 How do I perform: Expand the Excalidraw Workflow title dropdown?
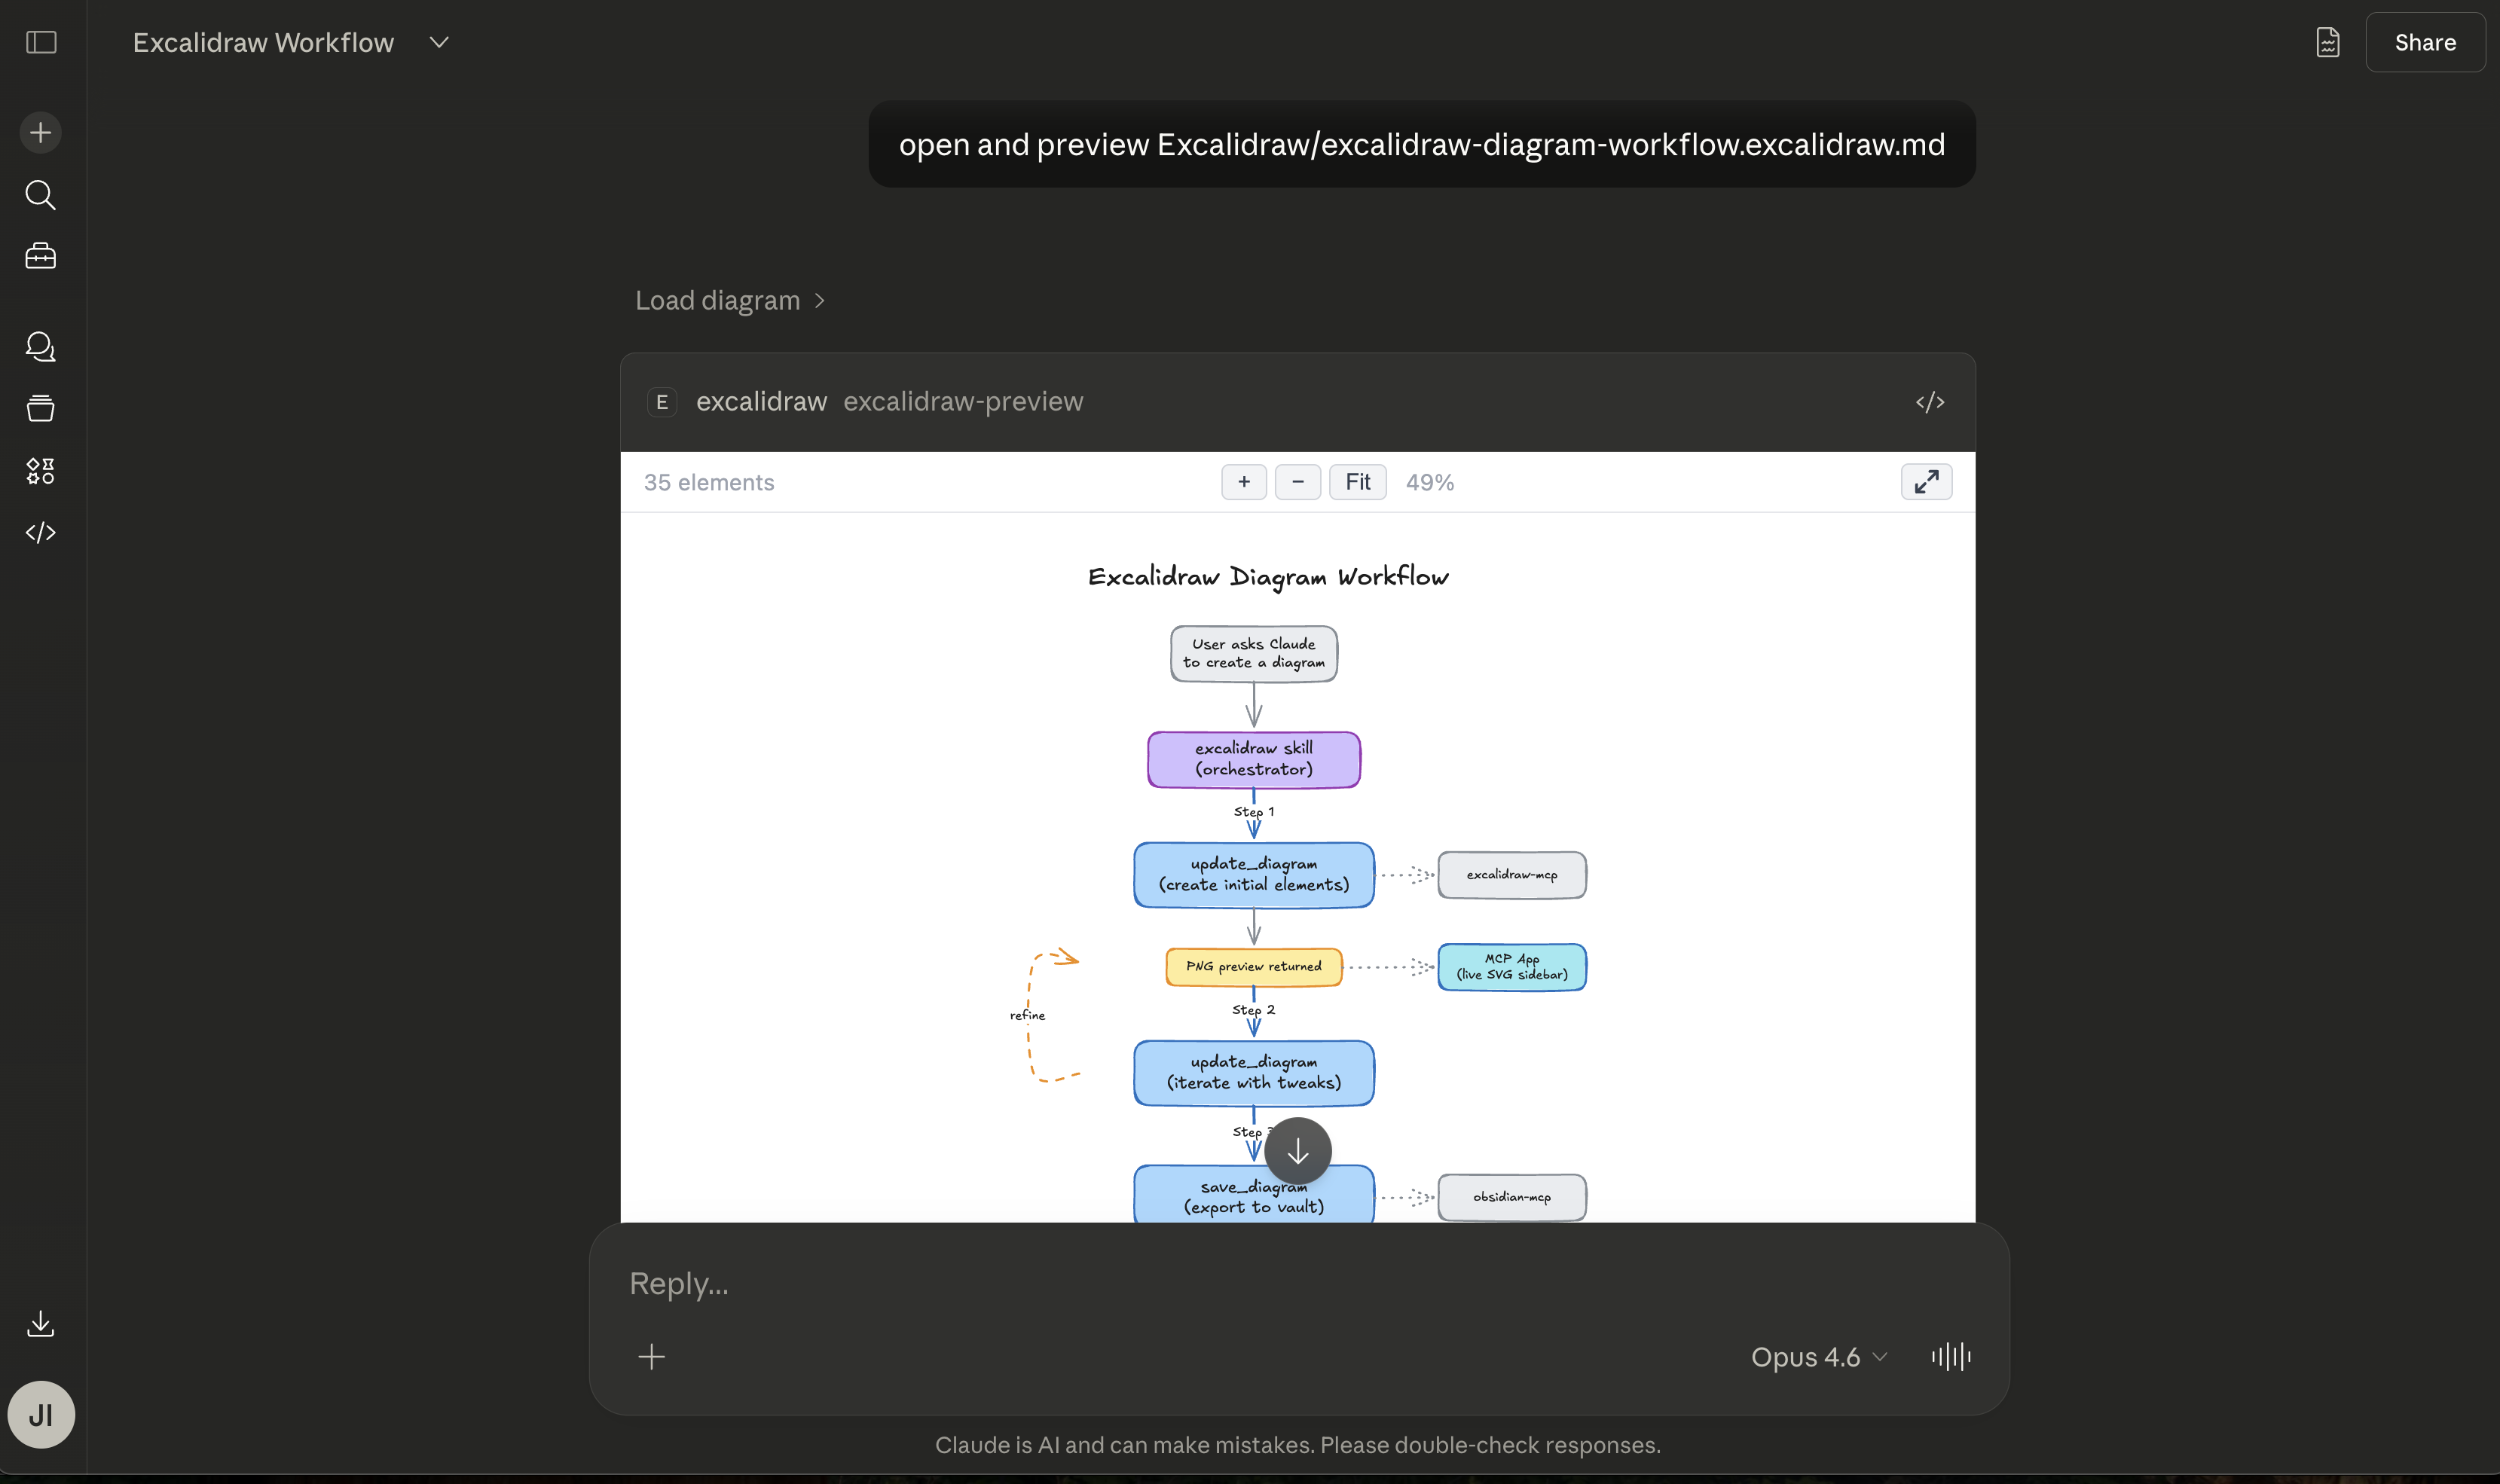point(439,42)
